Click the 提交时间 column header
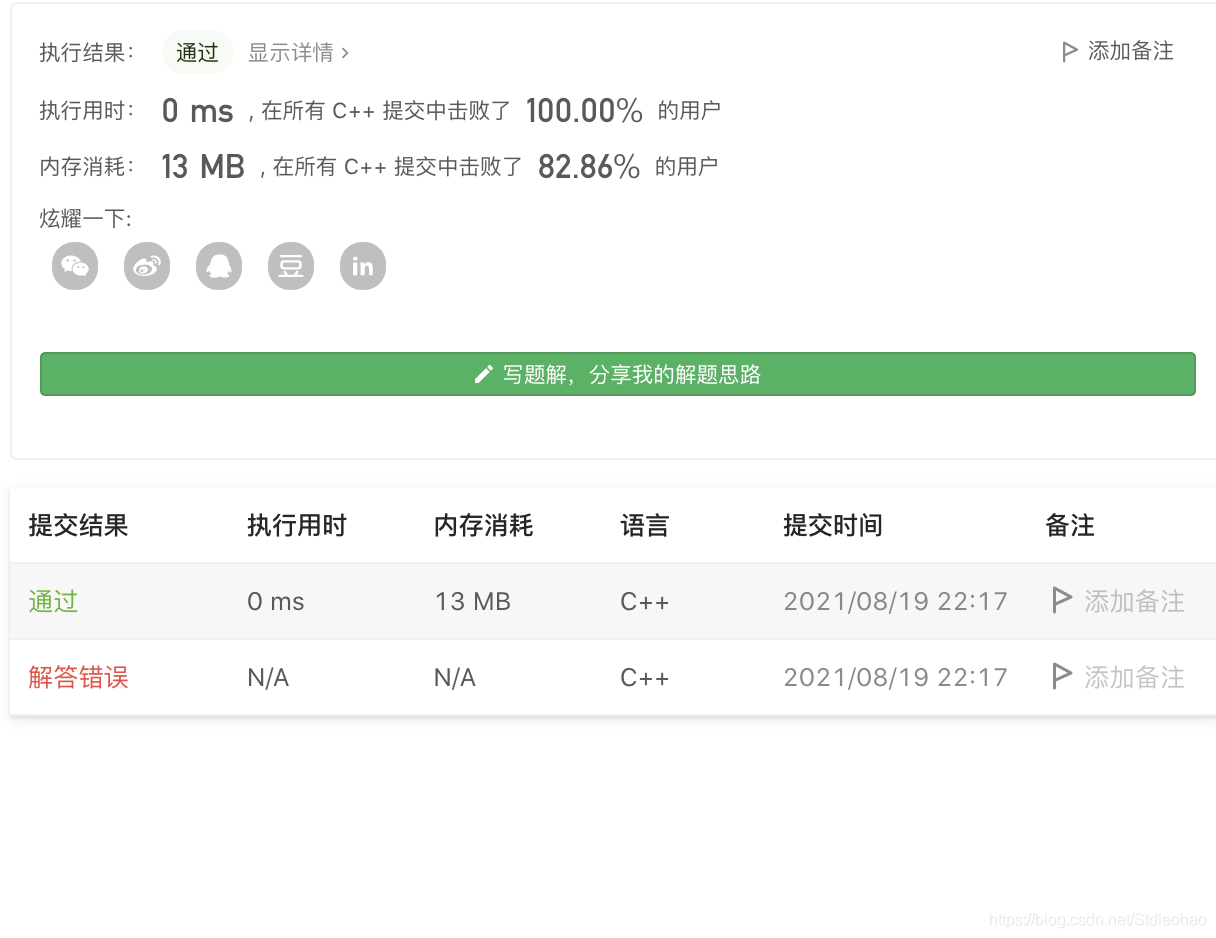Viewport: 1216px width, 938px height. point(833,525)
